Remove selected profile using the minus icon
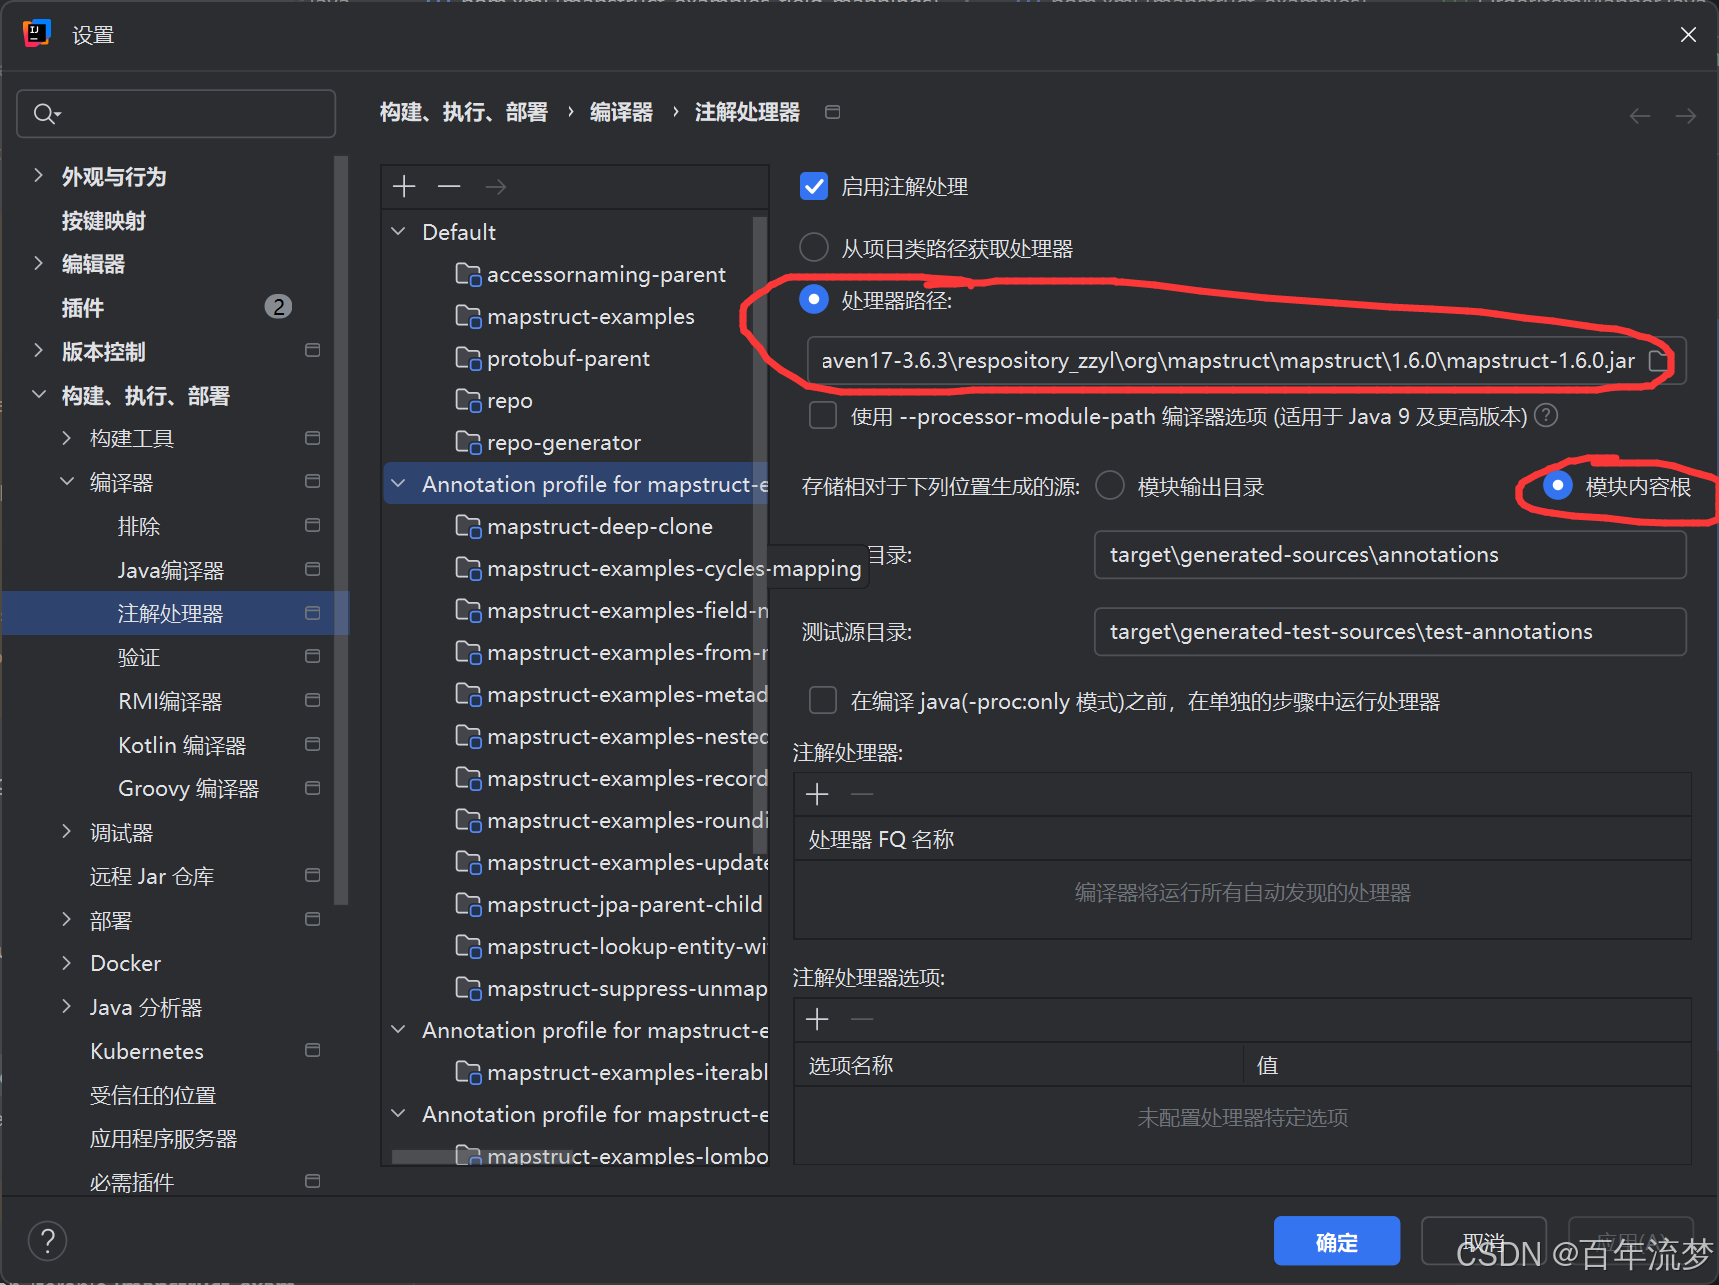 click(x=448, y=186)
